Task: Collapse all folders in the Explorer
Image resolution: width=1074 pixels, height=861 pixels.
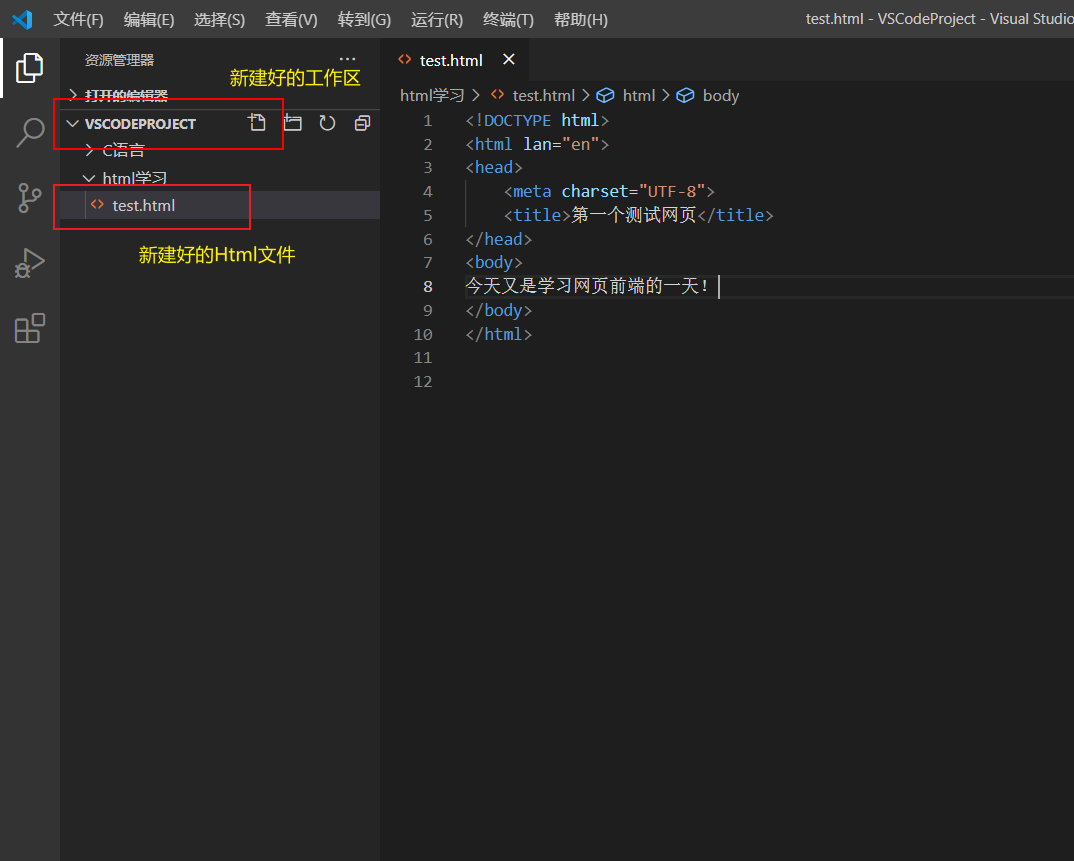Action: pos(361,121)
